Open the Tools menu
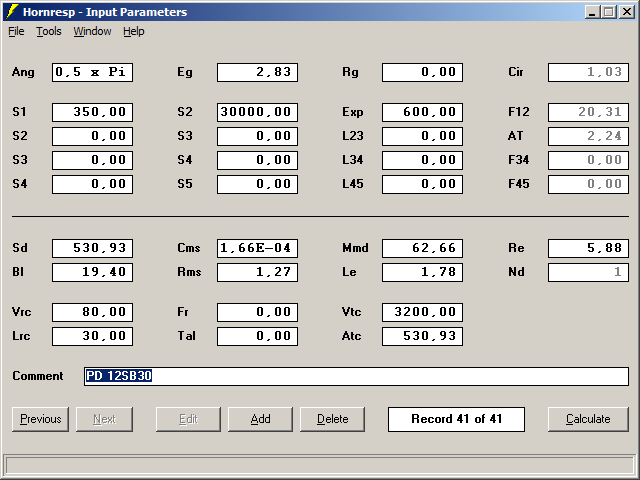Viewport: 640px width, 480px height. (49, 31)
